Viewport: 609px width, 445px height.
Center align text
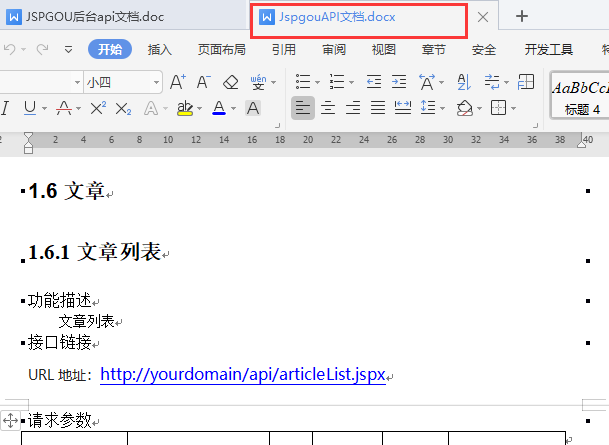click(328, 108)
